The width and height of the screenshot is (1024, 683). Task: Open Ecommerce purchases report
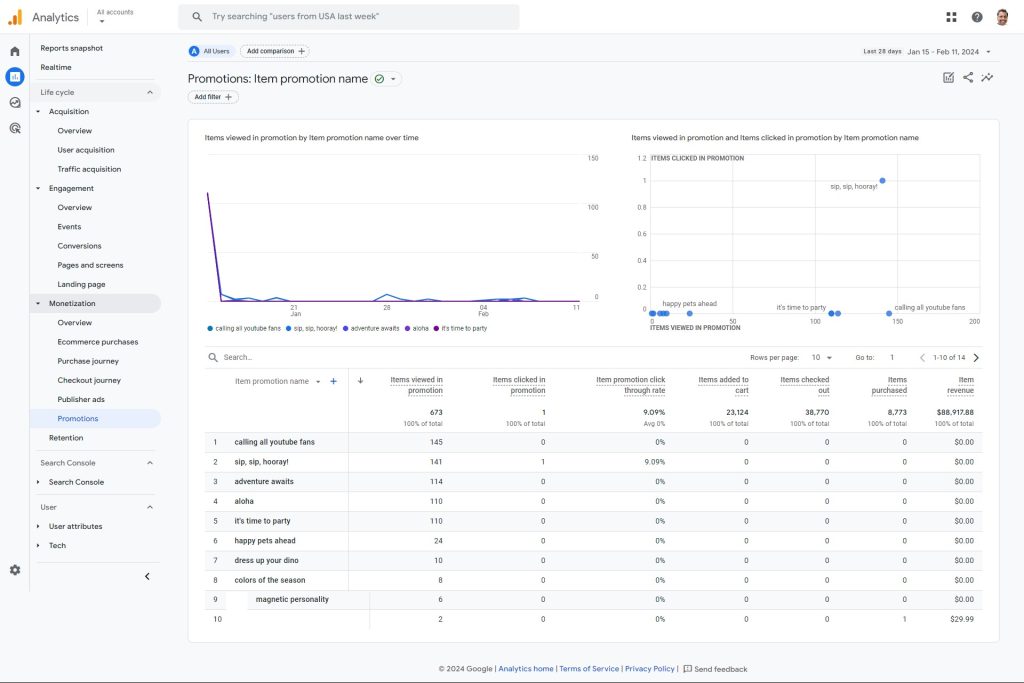tap(98, 342)
